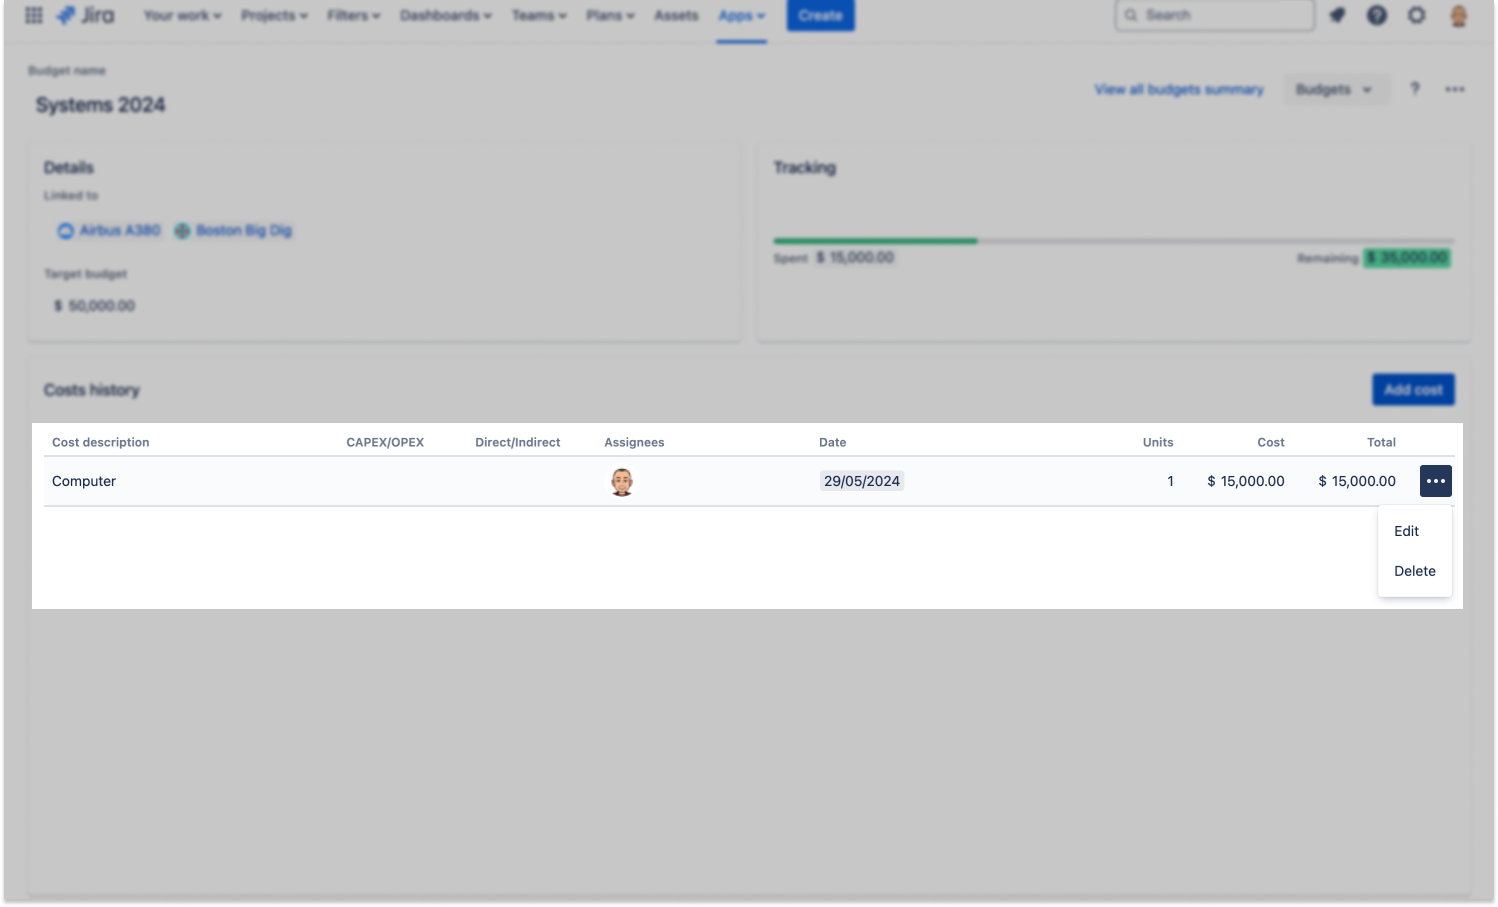Select Delete from the row menu
Screen dimensions: 1498x907
(1414, 570)
